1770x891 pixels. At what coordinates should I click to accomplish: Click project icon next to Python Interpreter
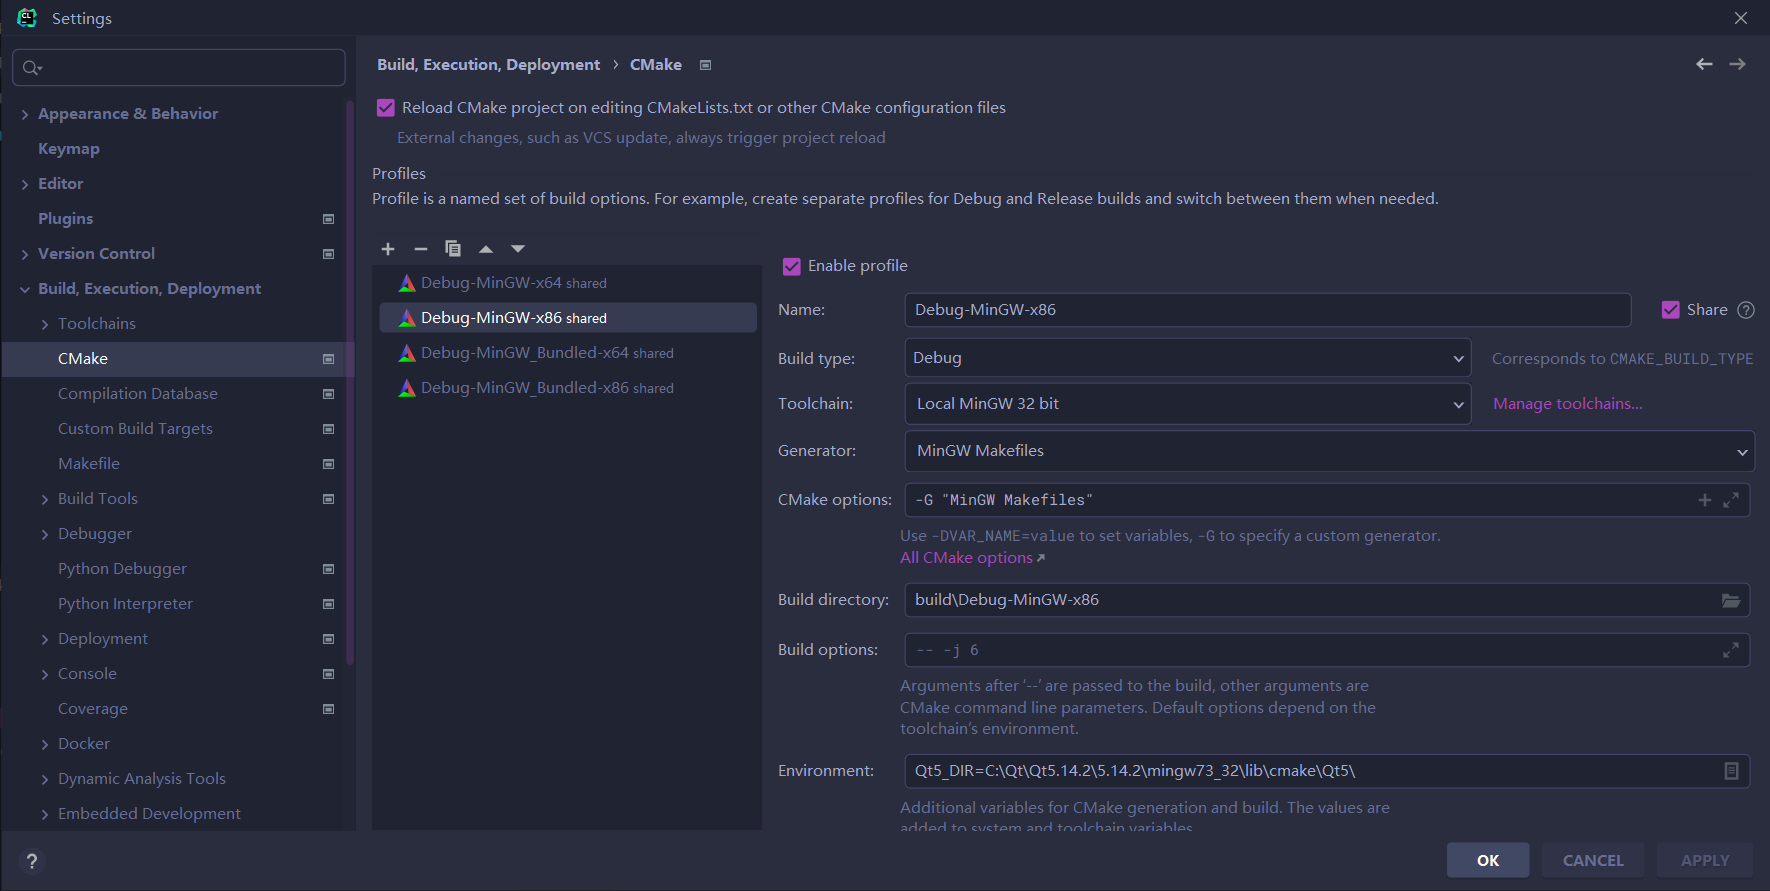328,604
